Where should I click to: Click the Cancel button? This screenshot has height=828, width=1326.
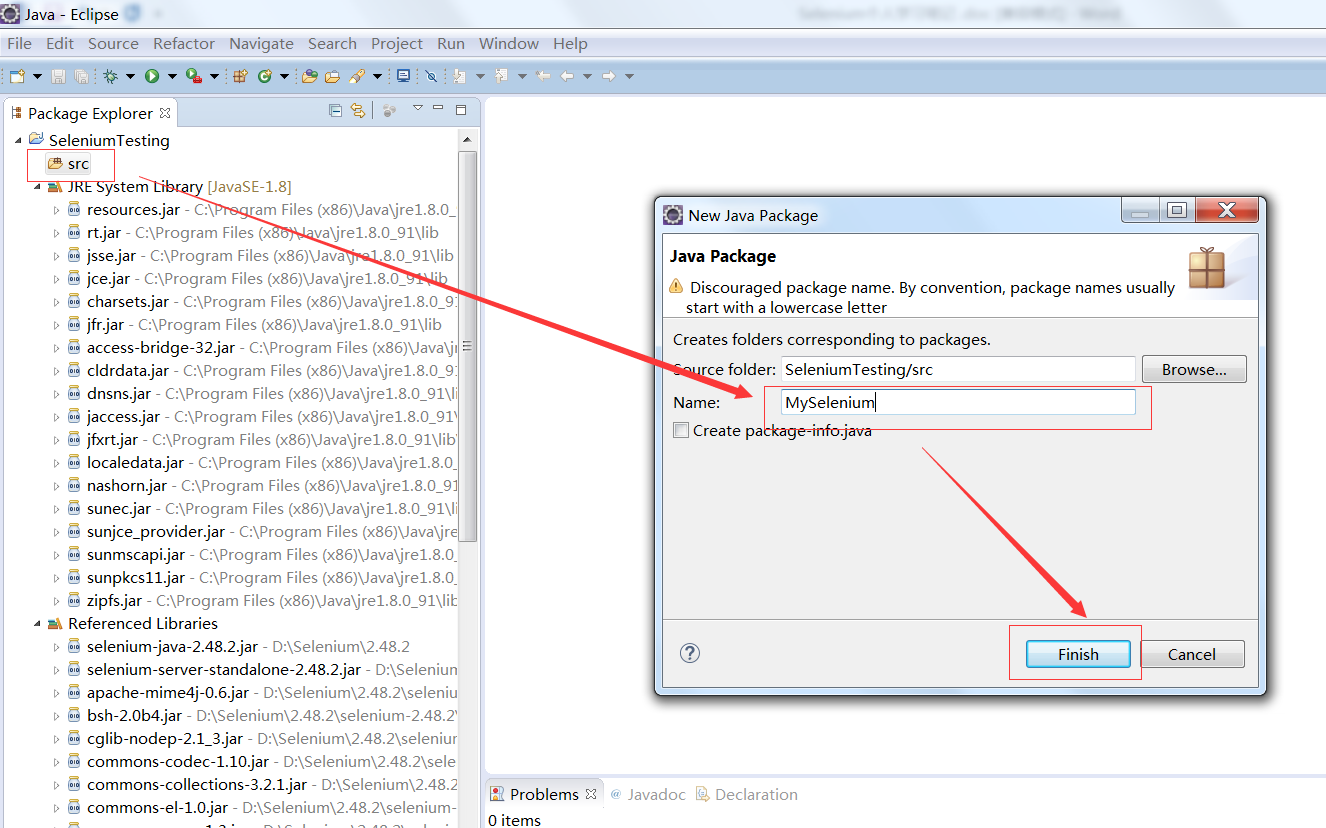click(1192, 654)
